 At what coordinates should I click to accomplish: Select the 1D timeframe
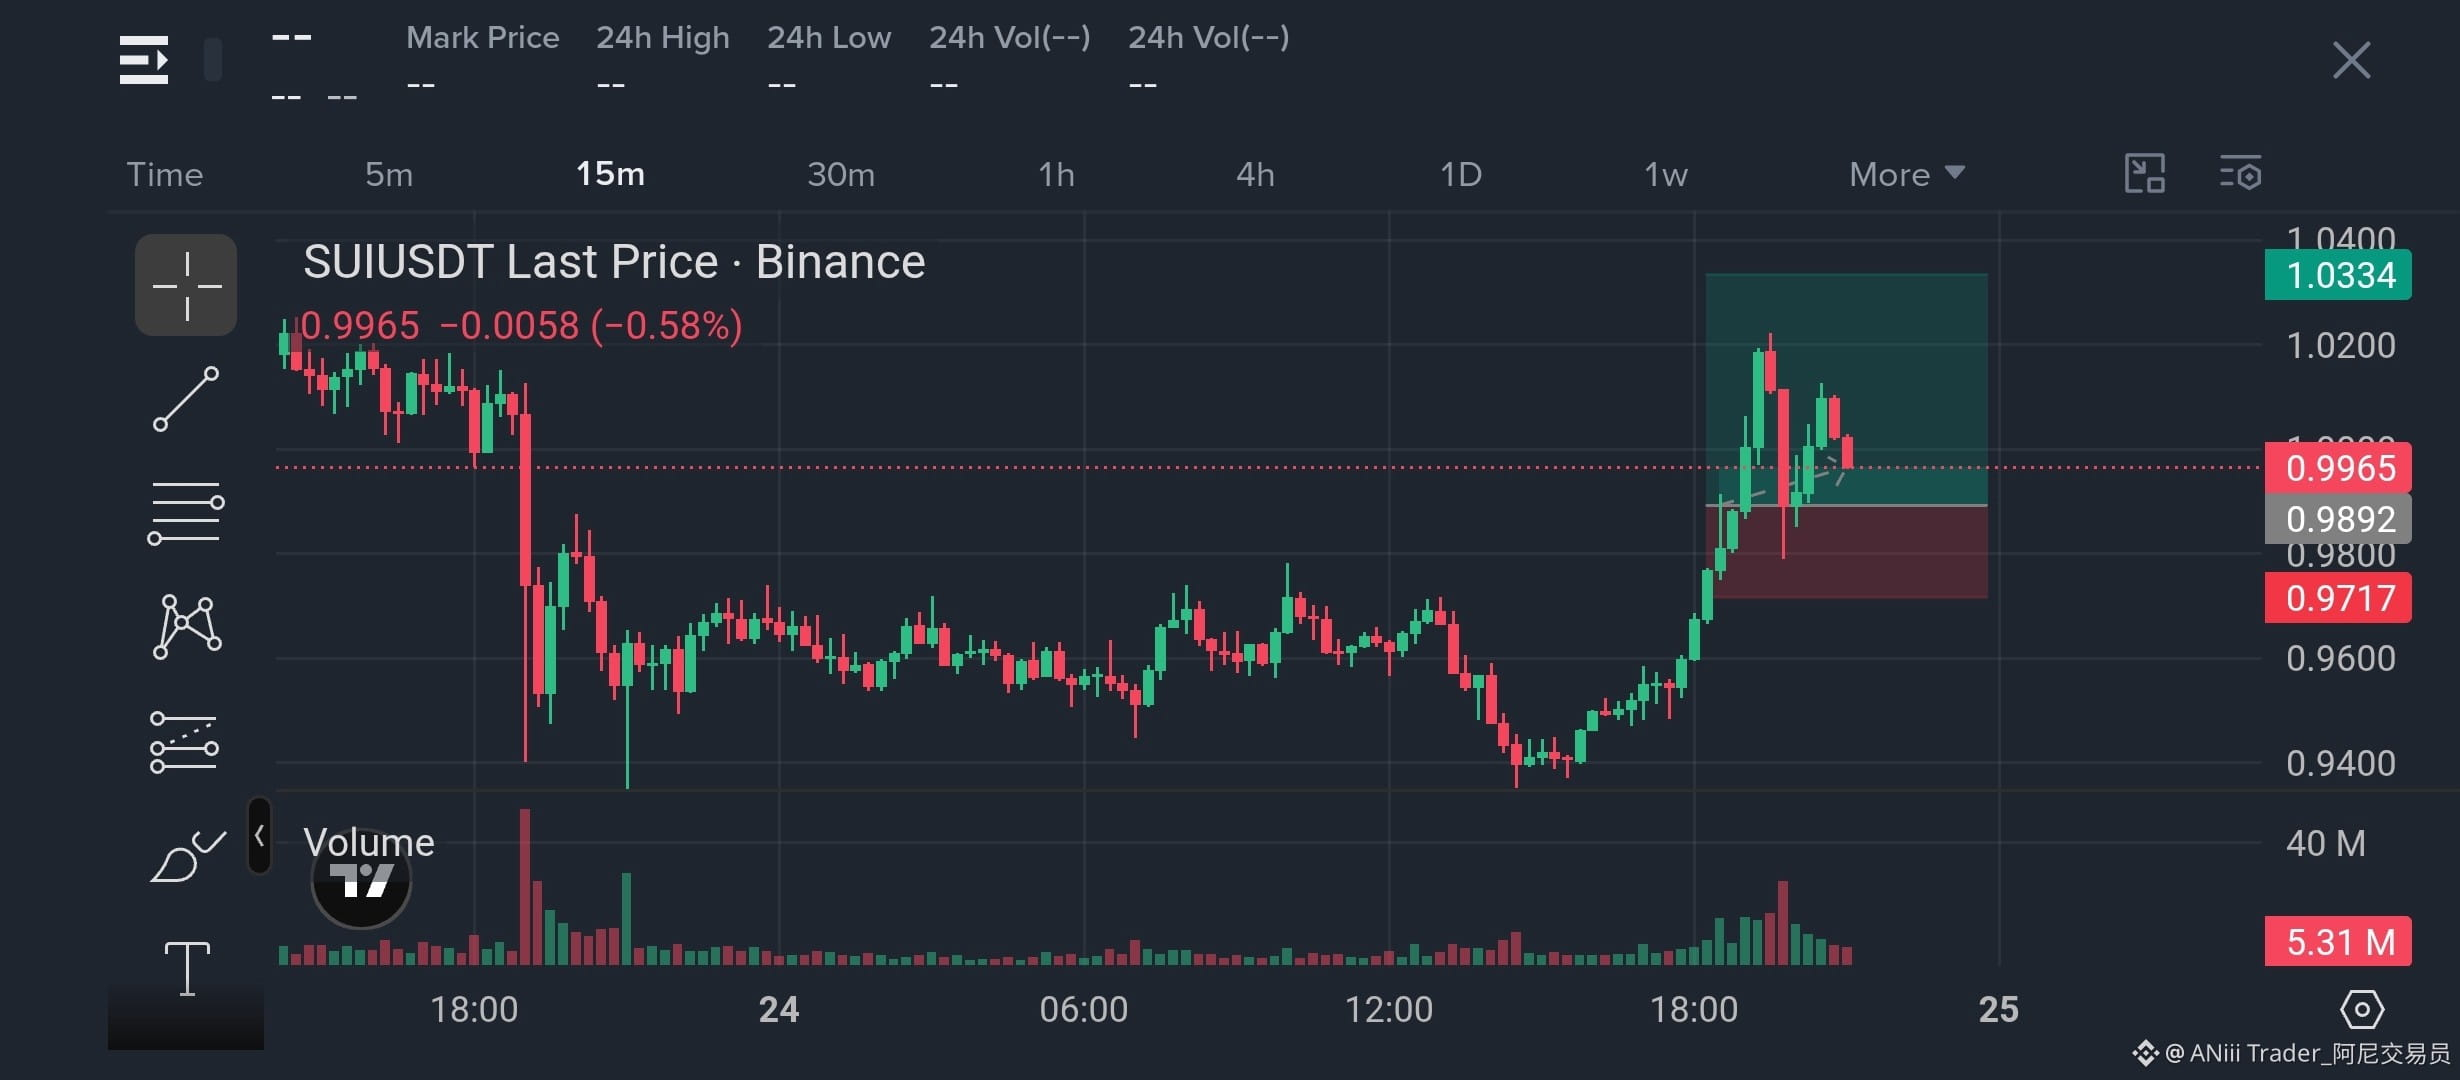pos(1461,174)
